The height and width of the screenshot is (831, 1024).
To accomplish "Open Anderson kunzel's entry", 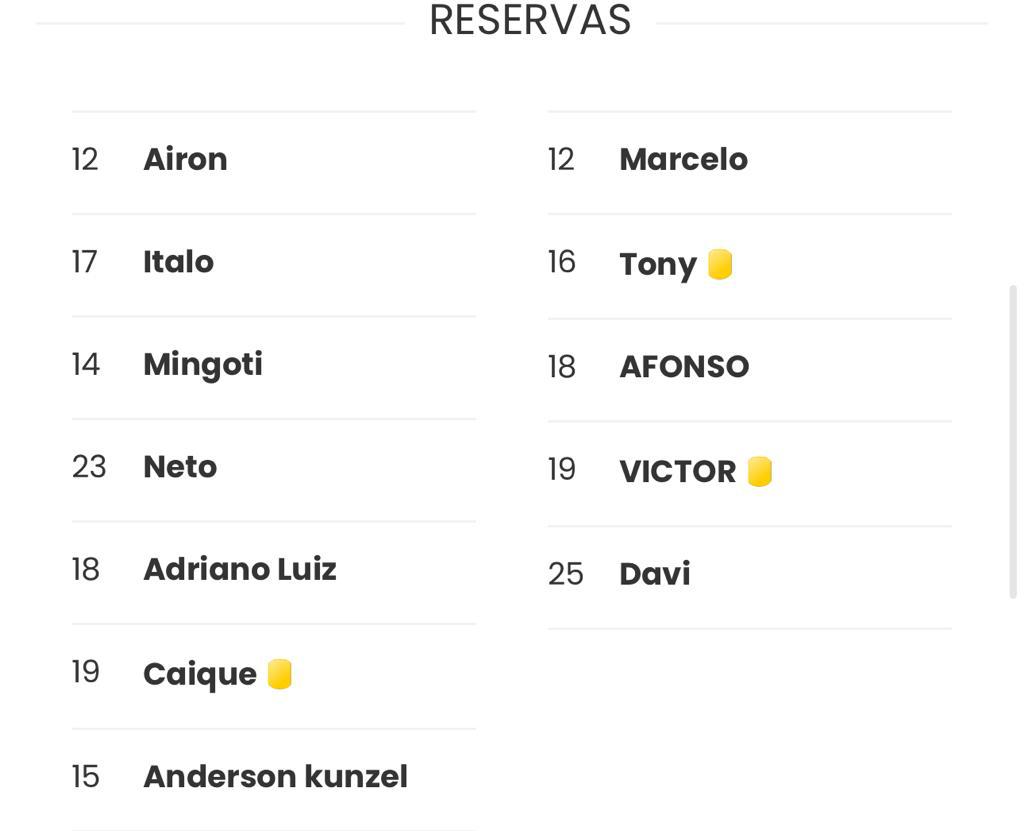I will (x=276, y=777).
